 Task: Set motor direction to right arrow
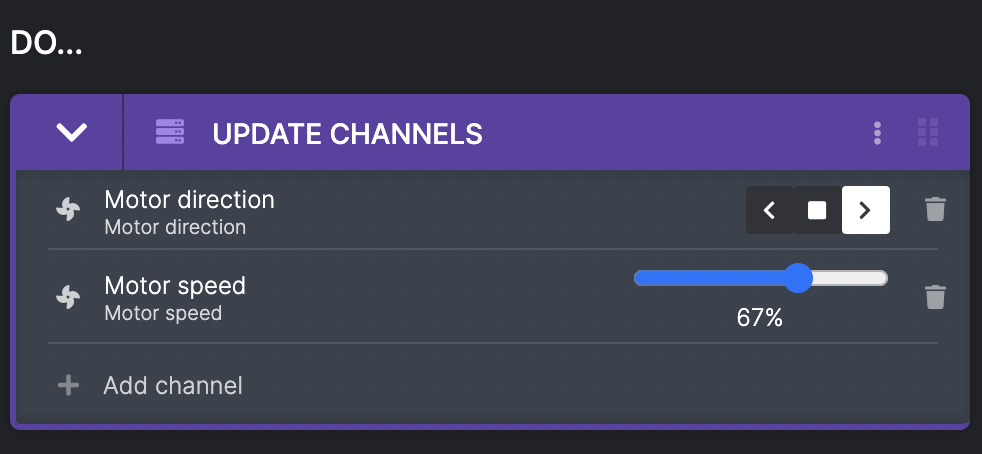tap(866, 210)
